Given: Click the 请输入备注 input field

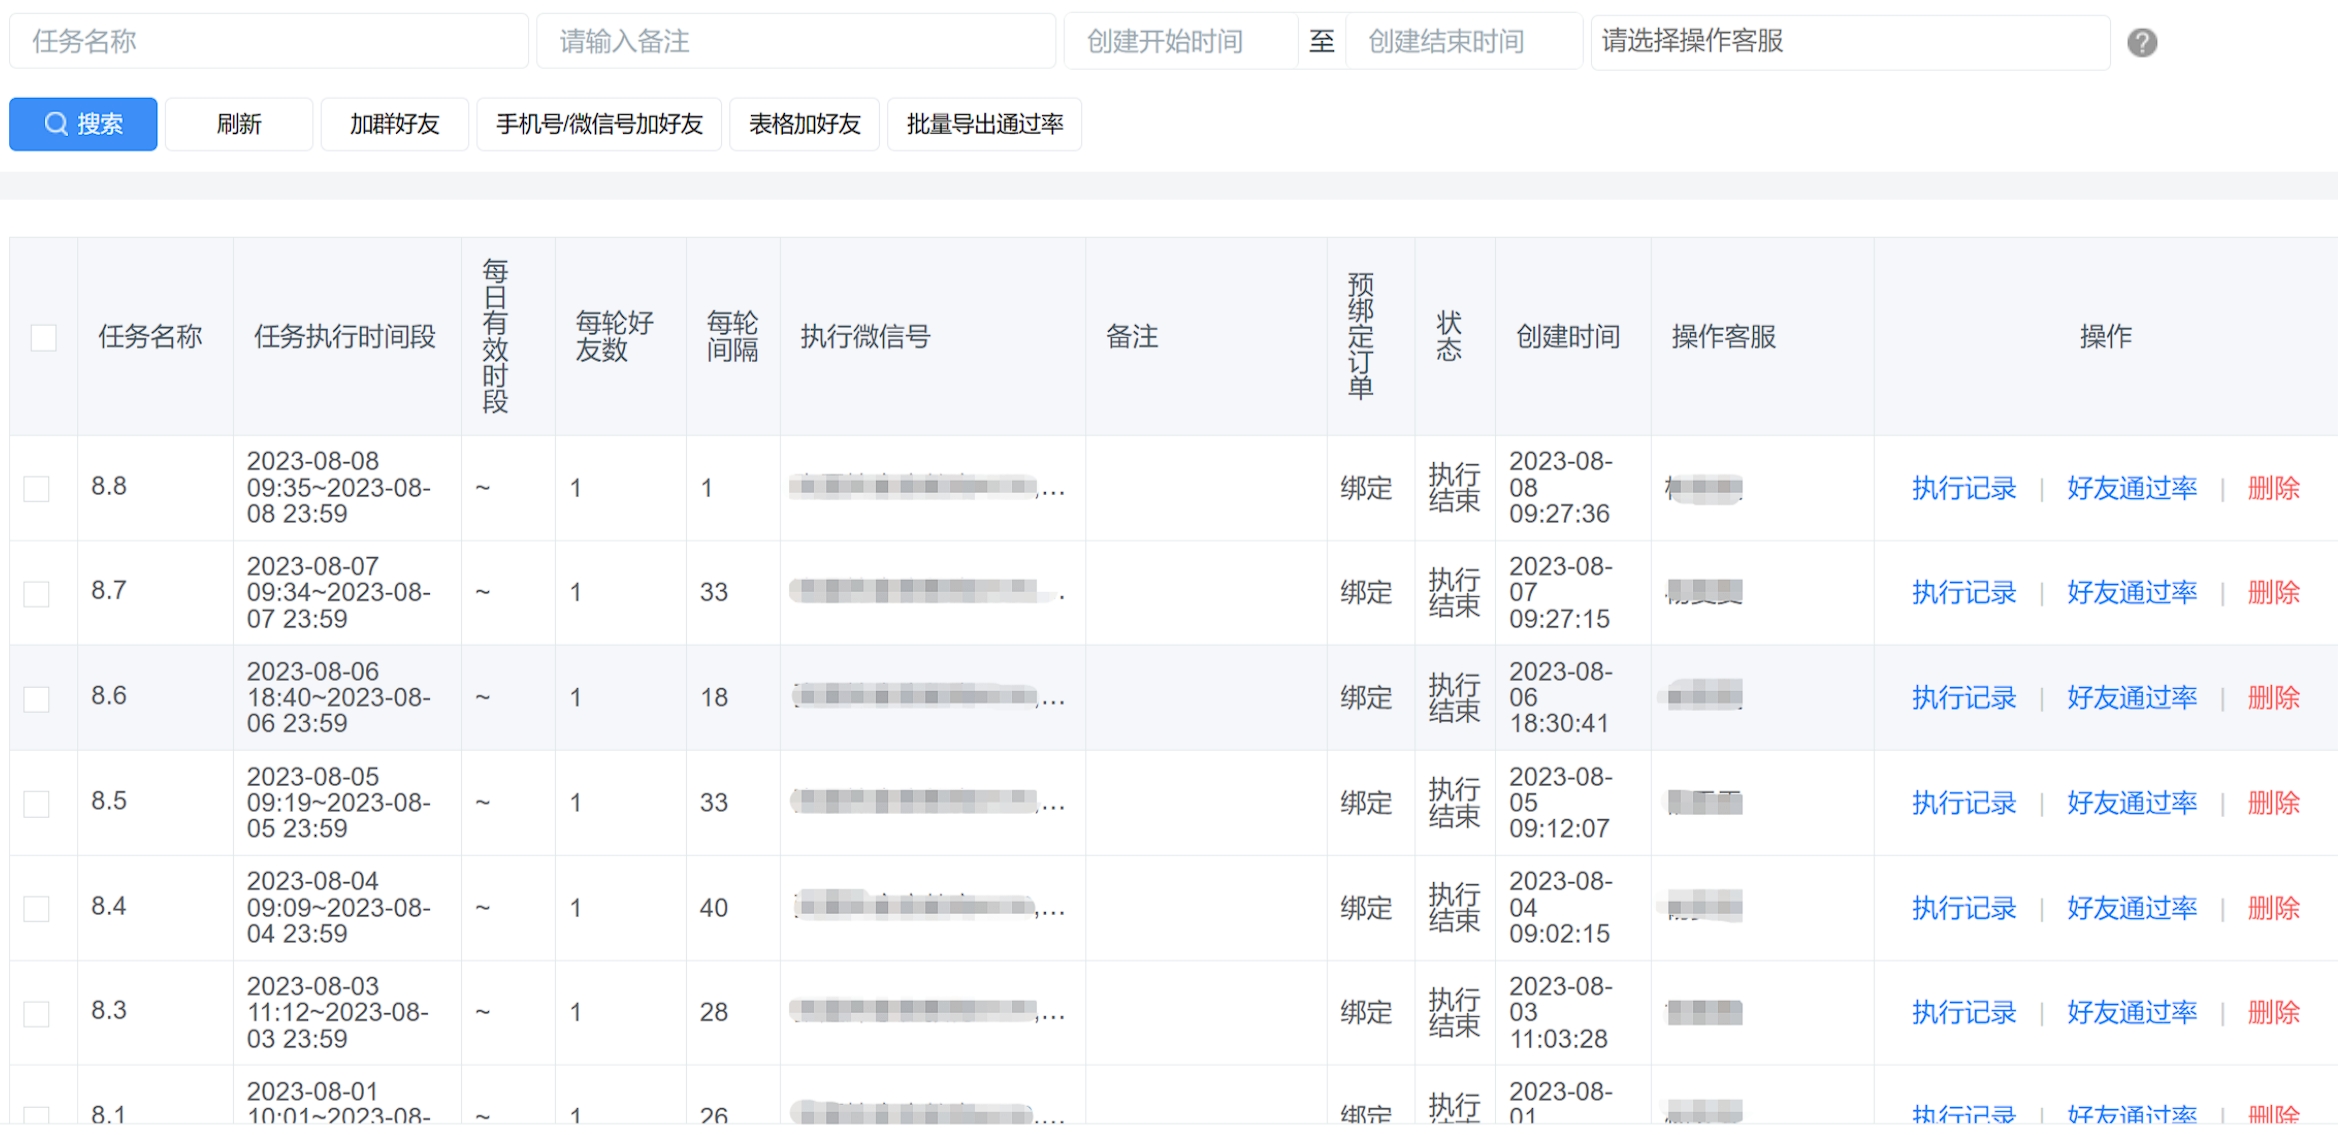Looking at the screenshot, I should 795,42.
